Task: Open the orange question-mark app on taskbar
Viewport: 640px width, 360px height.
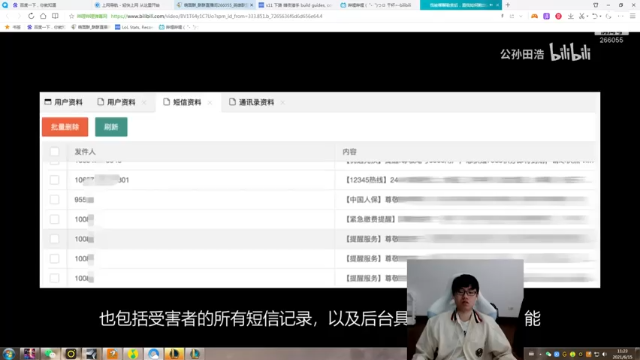Action: point(112,353)
